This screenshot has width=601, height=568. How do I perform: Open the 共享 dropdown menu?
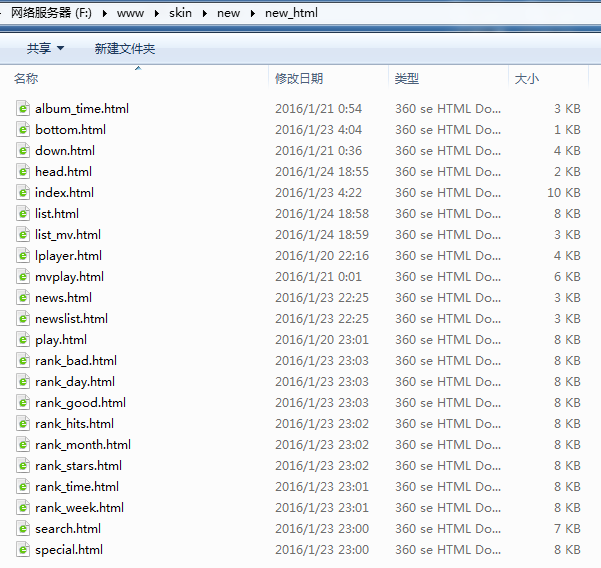tap(45, 48)
